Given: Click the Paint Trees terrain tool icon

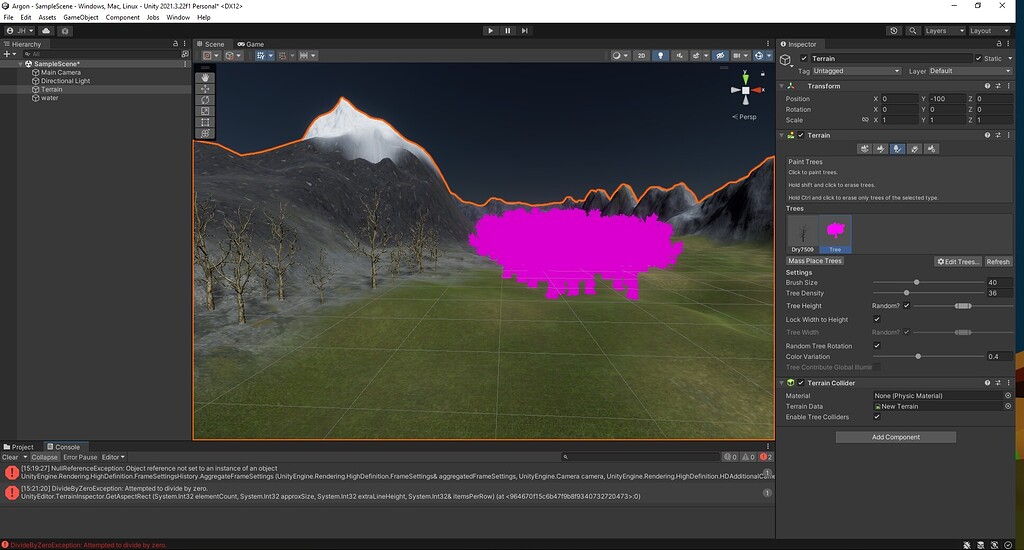Looking at the screenshot, I should 897,149.
